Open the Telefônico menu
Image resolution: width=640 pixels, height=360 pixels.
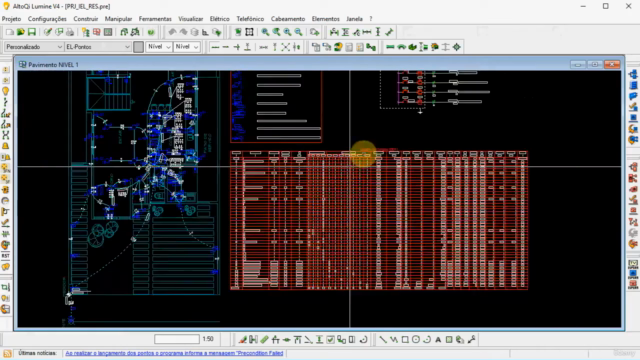tap(250, 19)
